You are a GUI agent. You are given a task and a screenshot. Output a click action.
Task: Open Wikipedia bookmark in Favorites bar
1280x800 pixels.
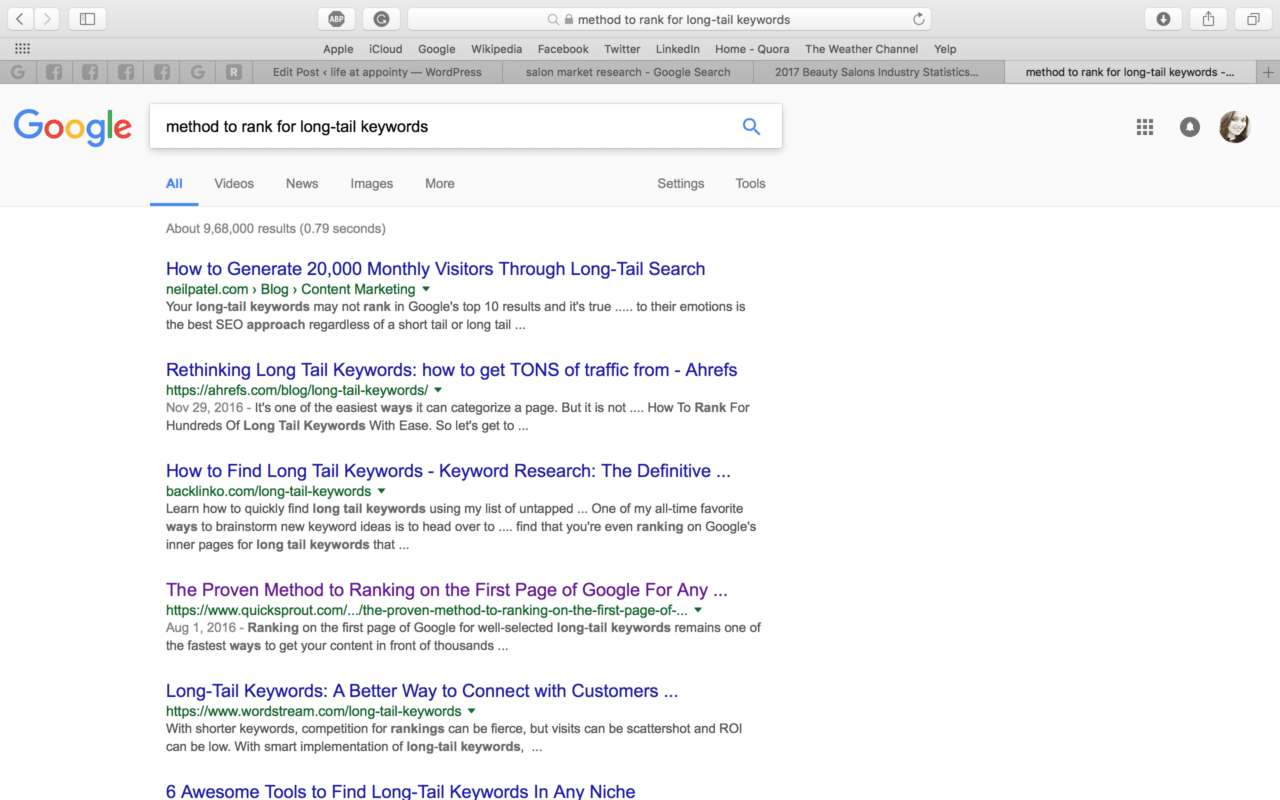pos(497,49)
